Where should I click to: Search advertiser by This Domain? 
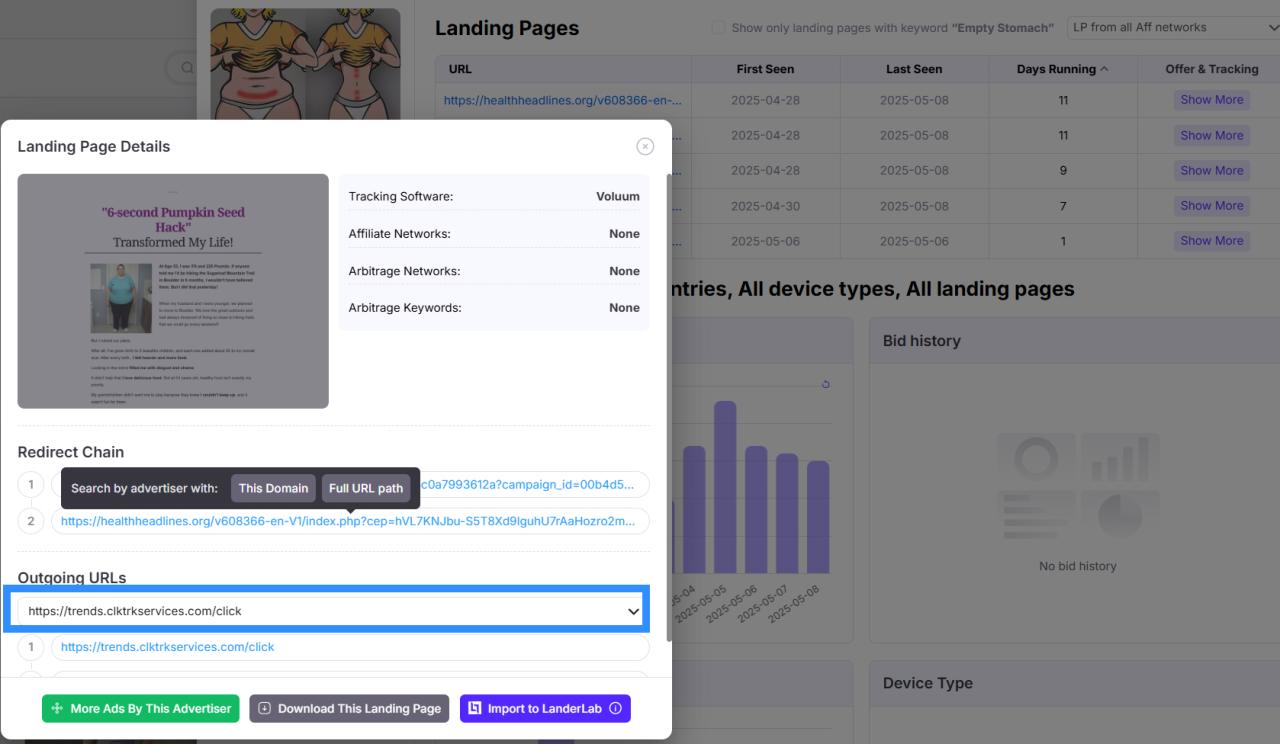273,488
